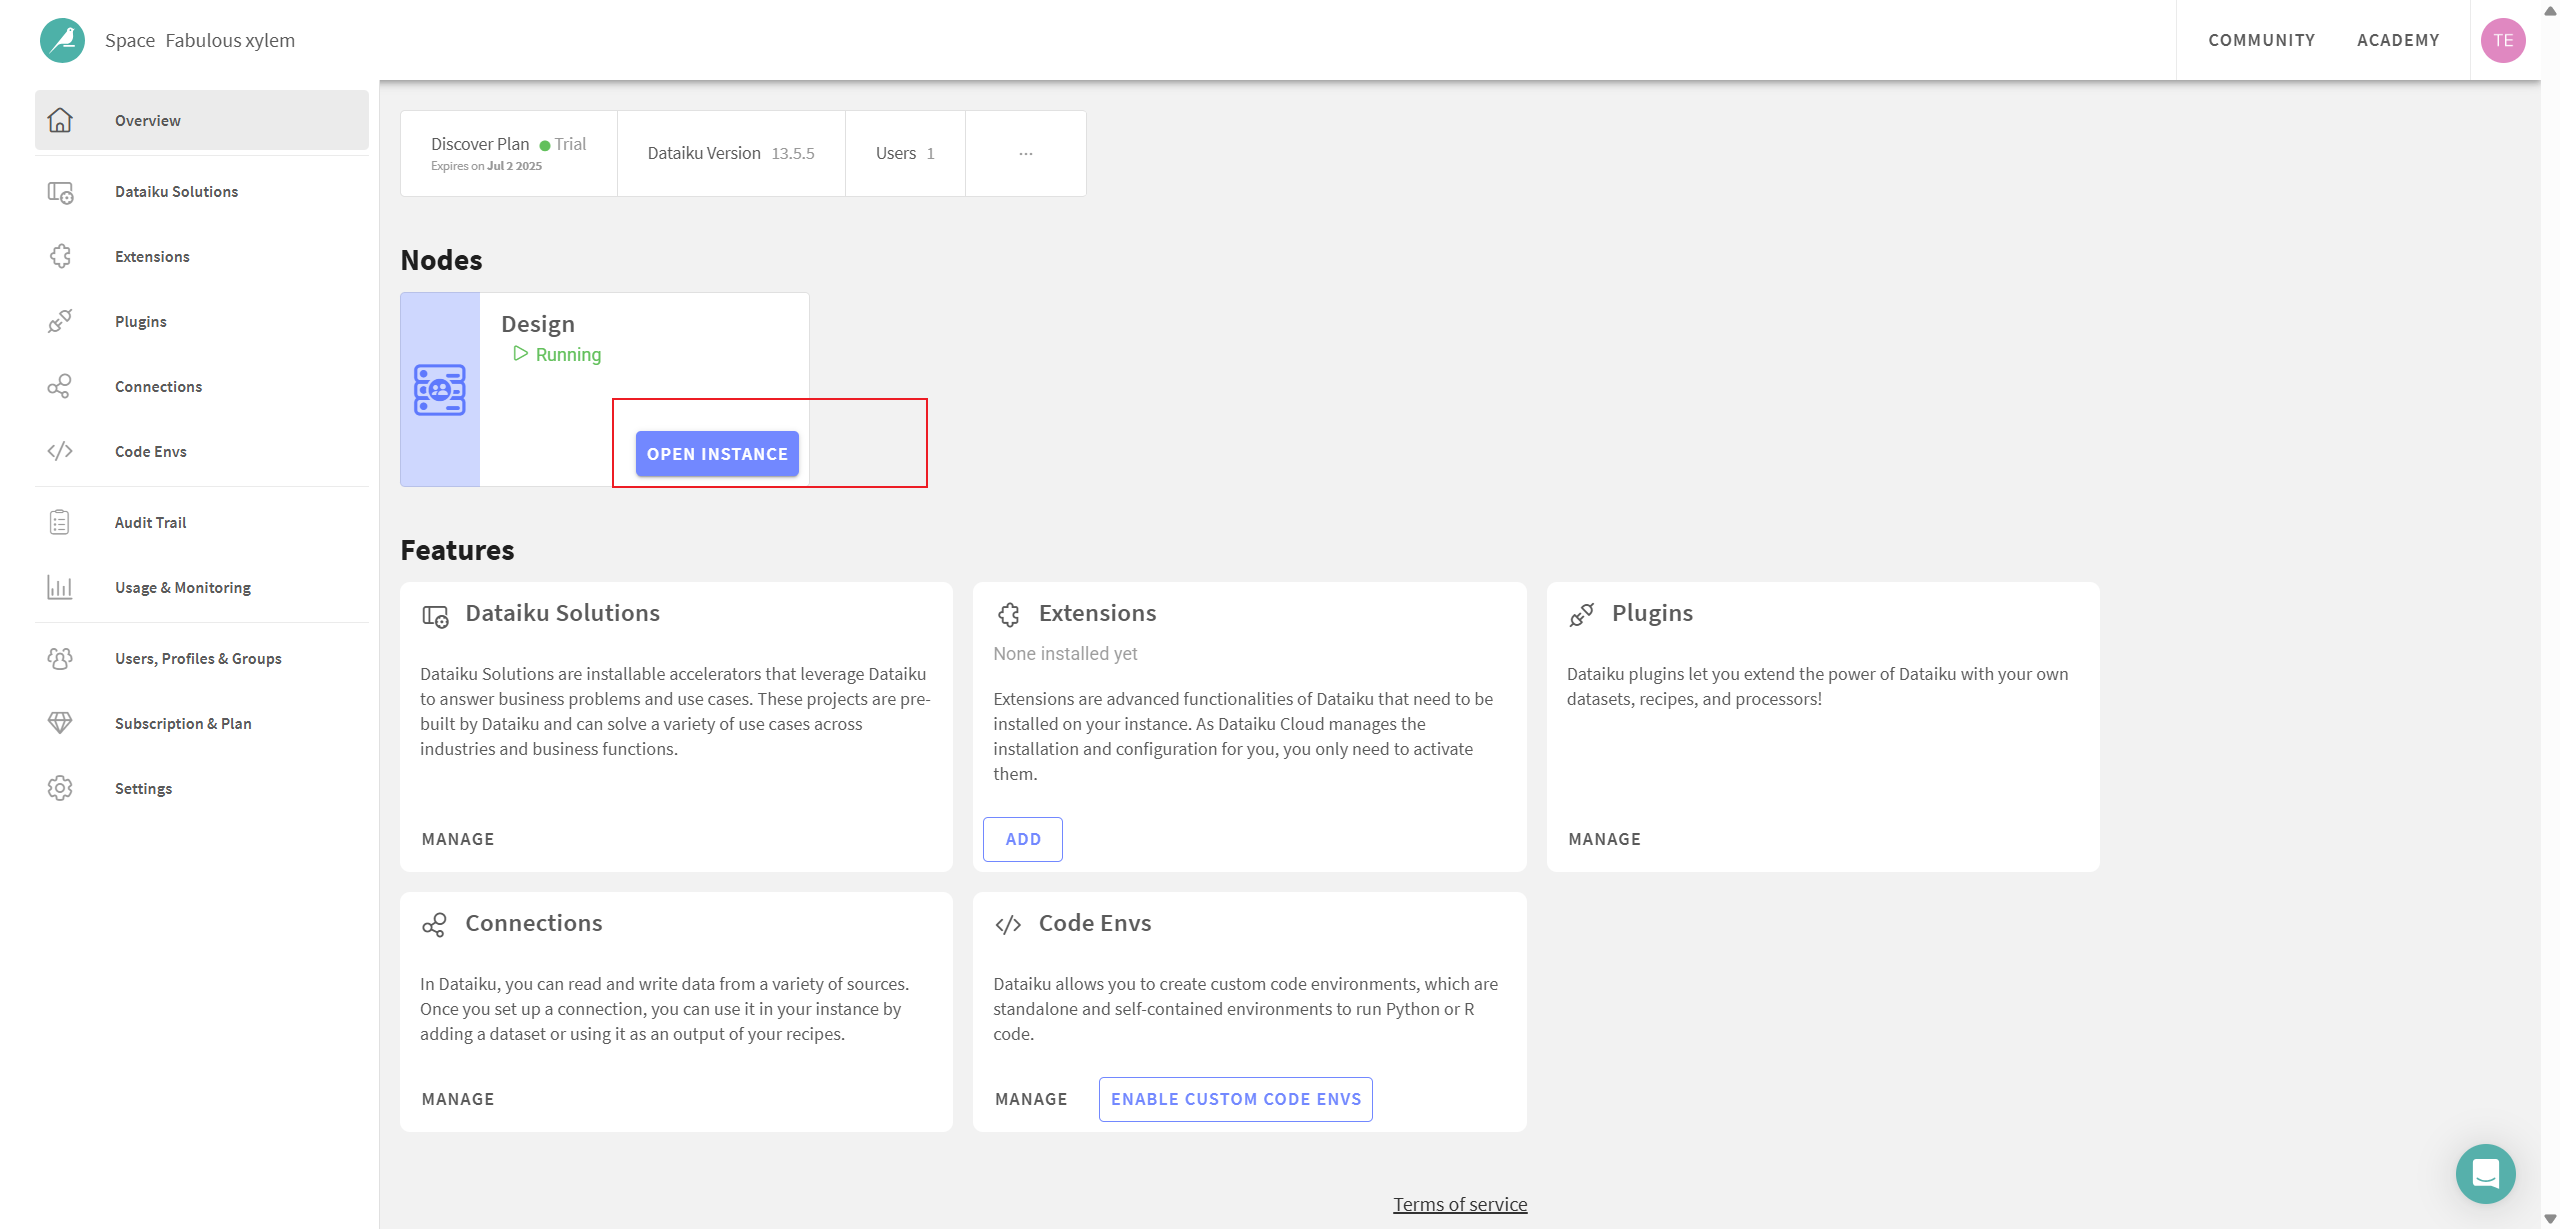This screenshot has width=2560, height=1229.
Task: Click Manage under Code Envs card
Action: pyautogui.click(x=1031, y=1099)
